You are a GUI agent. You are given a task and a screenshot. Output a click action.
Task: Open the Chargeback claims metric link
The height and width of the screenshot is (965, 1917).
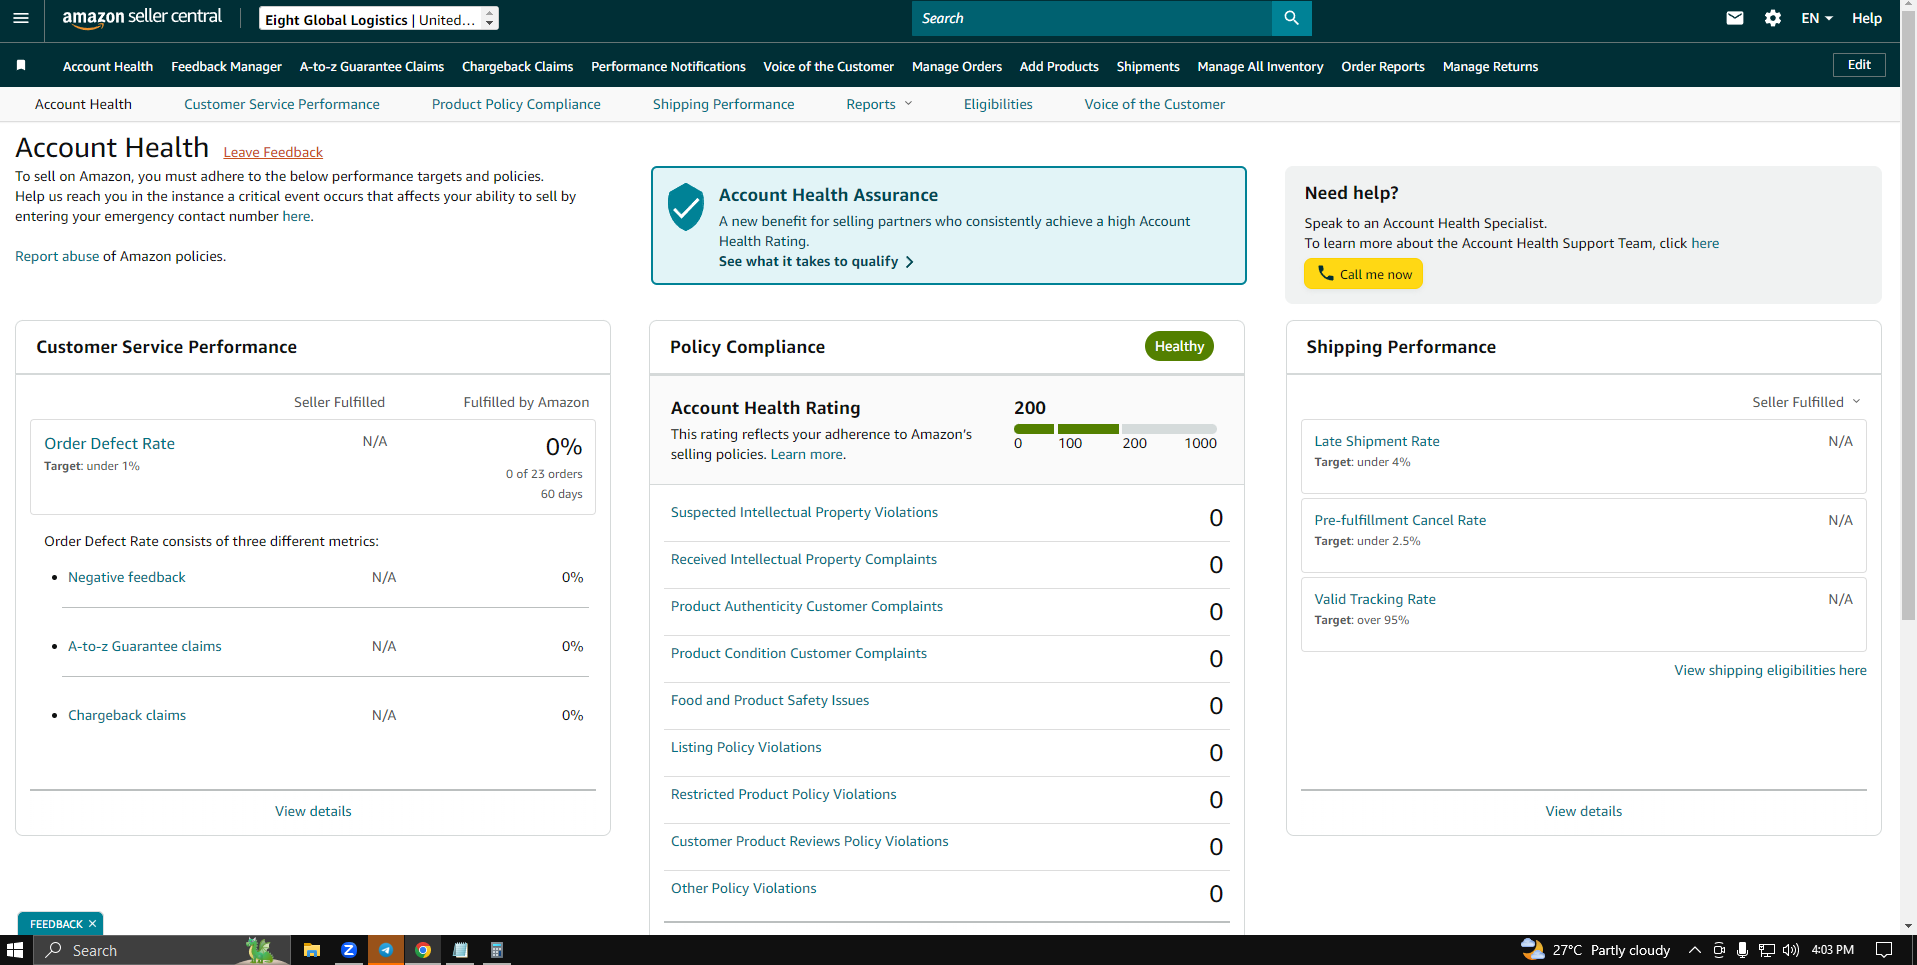pos(127,715)
